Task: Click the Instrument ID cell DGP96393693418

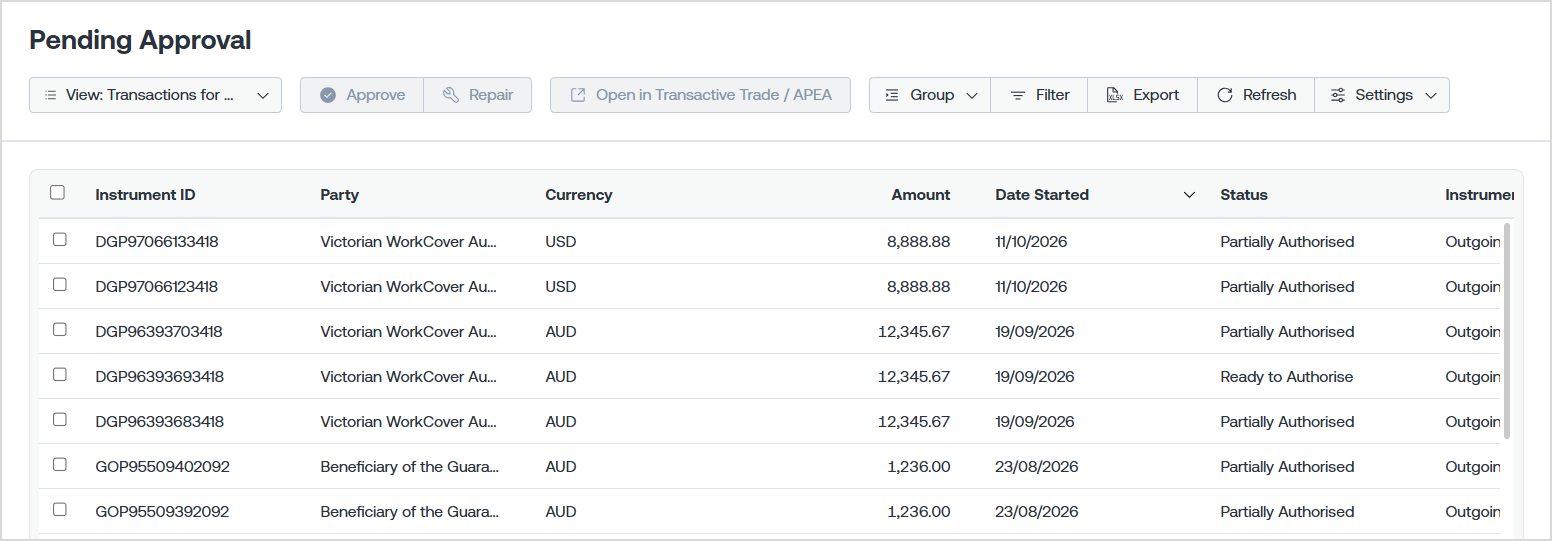Action: pyautogui.click(x=160, y=376)
